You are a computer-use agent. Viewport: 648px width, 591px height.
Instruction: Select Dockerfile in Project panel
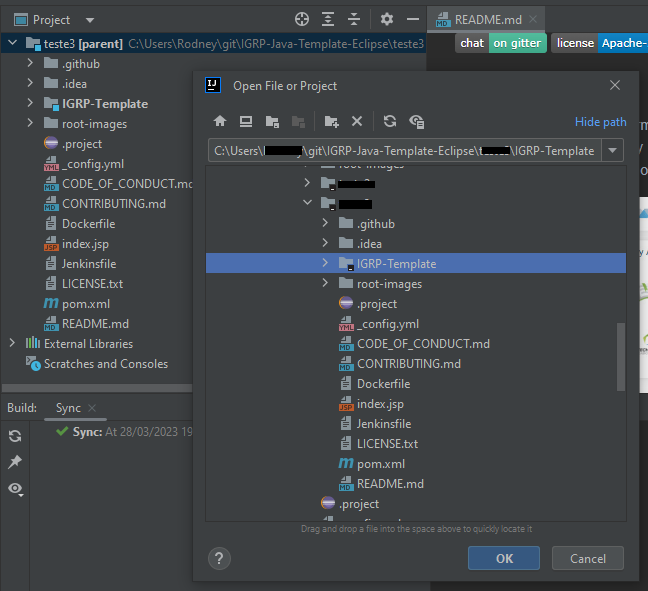tap(80, 224)
